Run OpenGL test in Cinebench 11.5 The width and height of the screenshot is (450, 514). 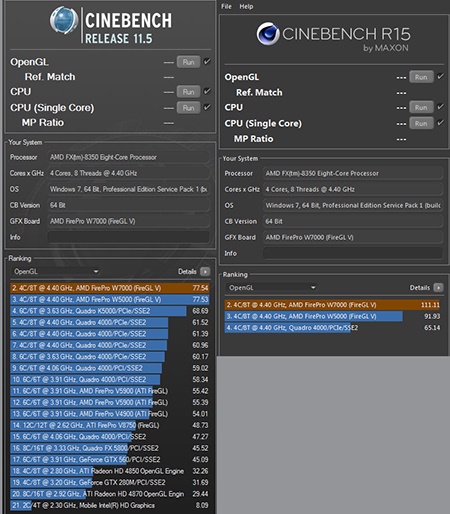(x=188, y=62)
